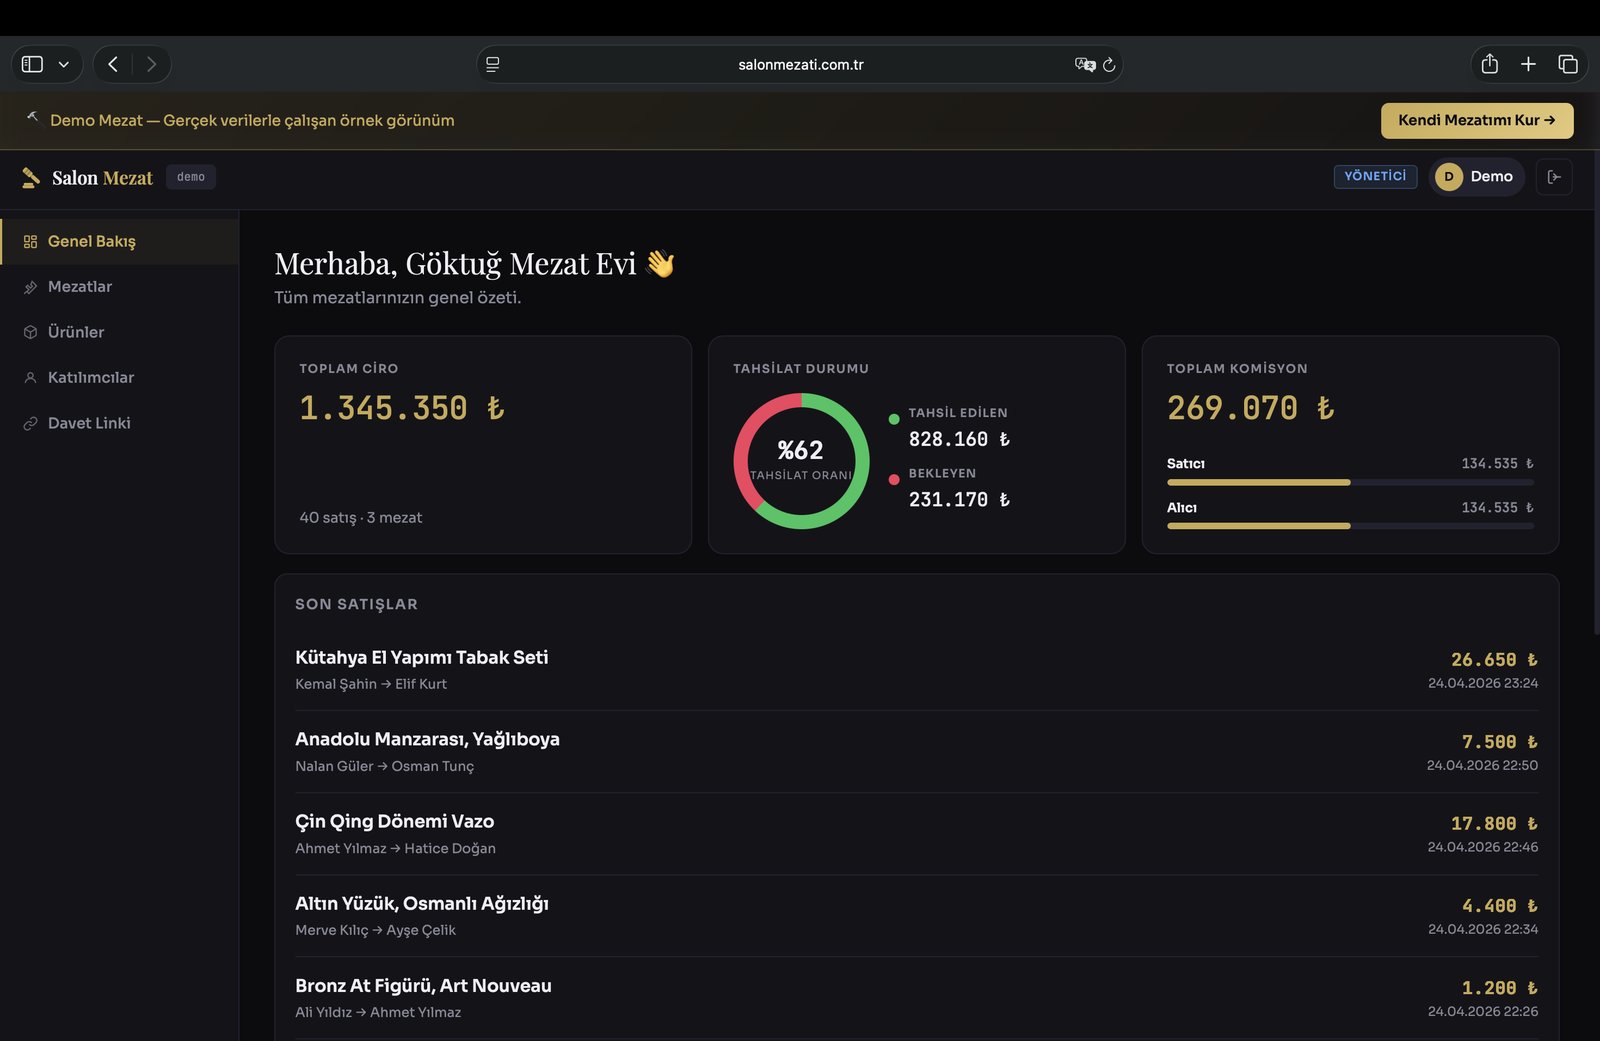Viewport: 1600px width, 1041px height.
Task: Go back with the browser arrow
Action: (113, 64)
